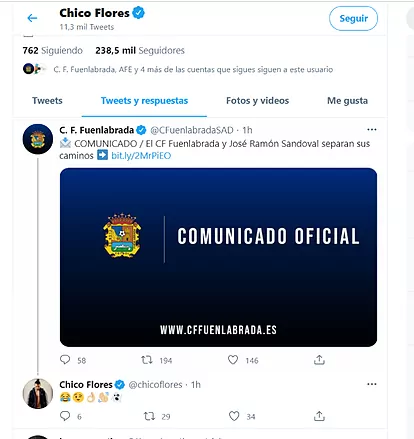
Task: Retweet Chico Flores's emoji tweet
Action: [149, 416]
